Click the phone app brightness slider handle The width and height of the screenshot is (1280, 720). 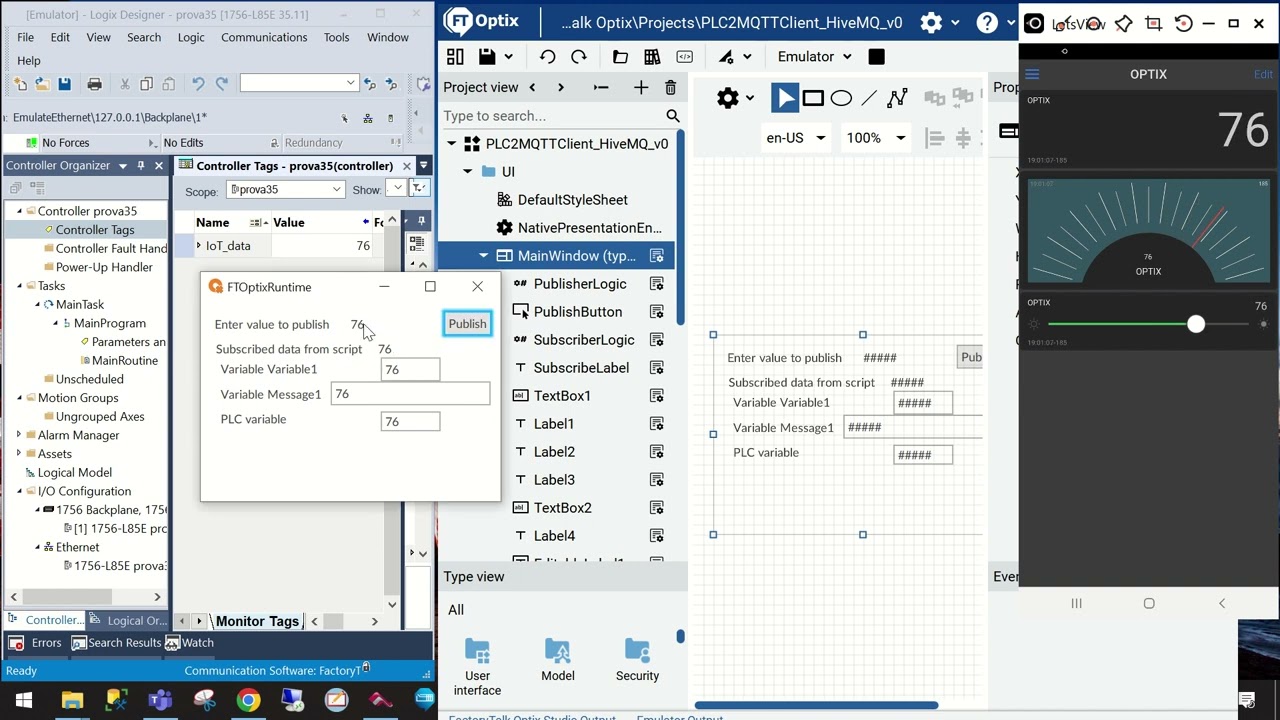click(1196, 324)
